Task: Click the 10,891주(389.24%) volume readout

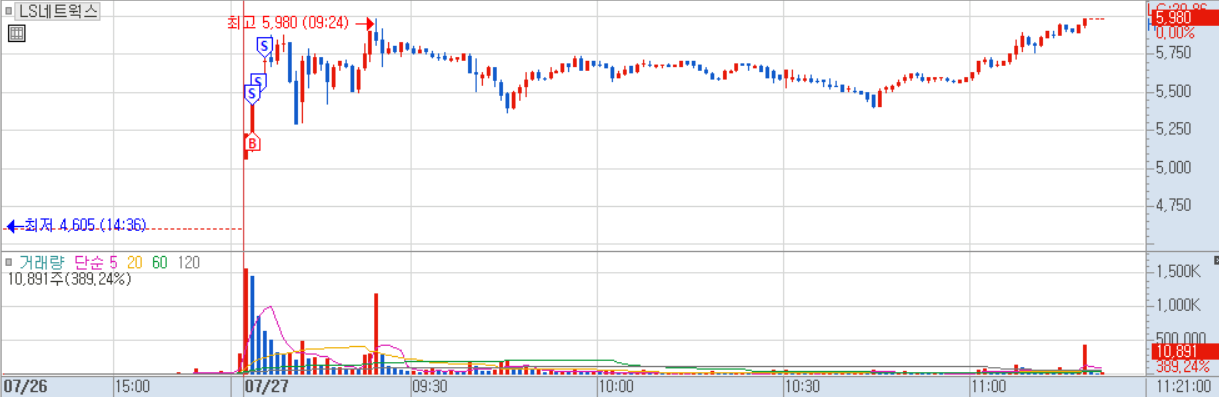Action: (x=70, y=279)
